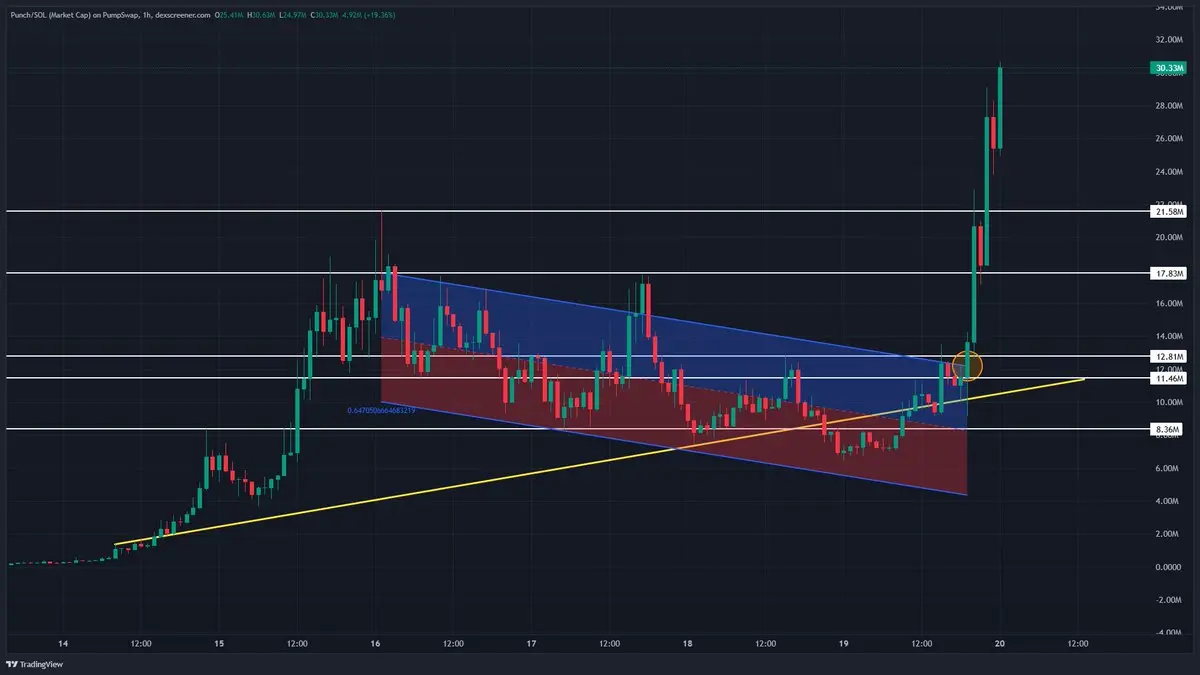Viewport: 1200px width, 675px height.
Task: Click date 16 on time axis
Action: coord(376,645)
